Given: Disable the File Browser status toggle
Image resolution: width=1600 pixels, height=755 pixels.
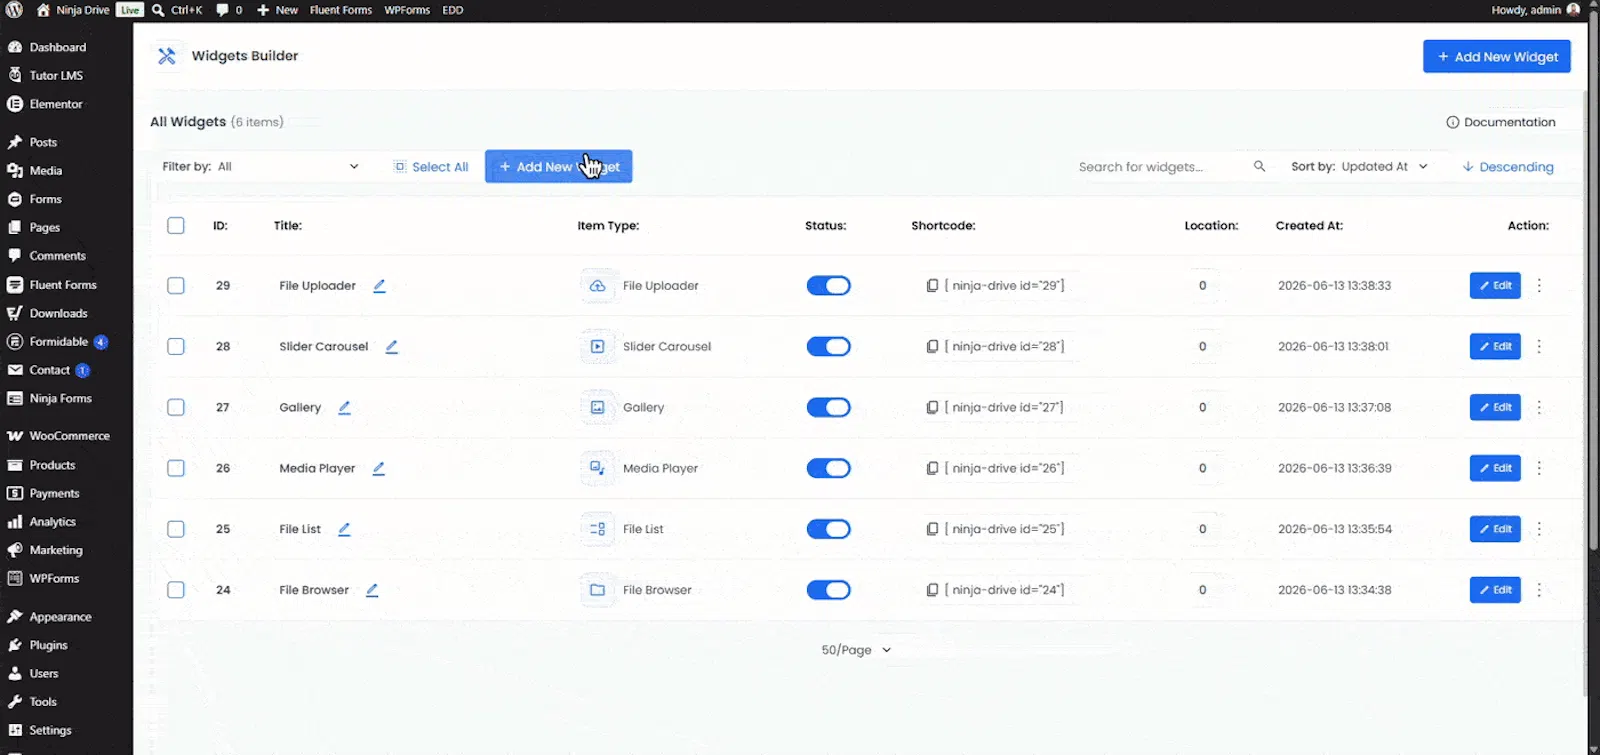Looking at the screenshot, I should 829,590.
